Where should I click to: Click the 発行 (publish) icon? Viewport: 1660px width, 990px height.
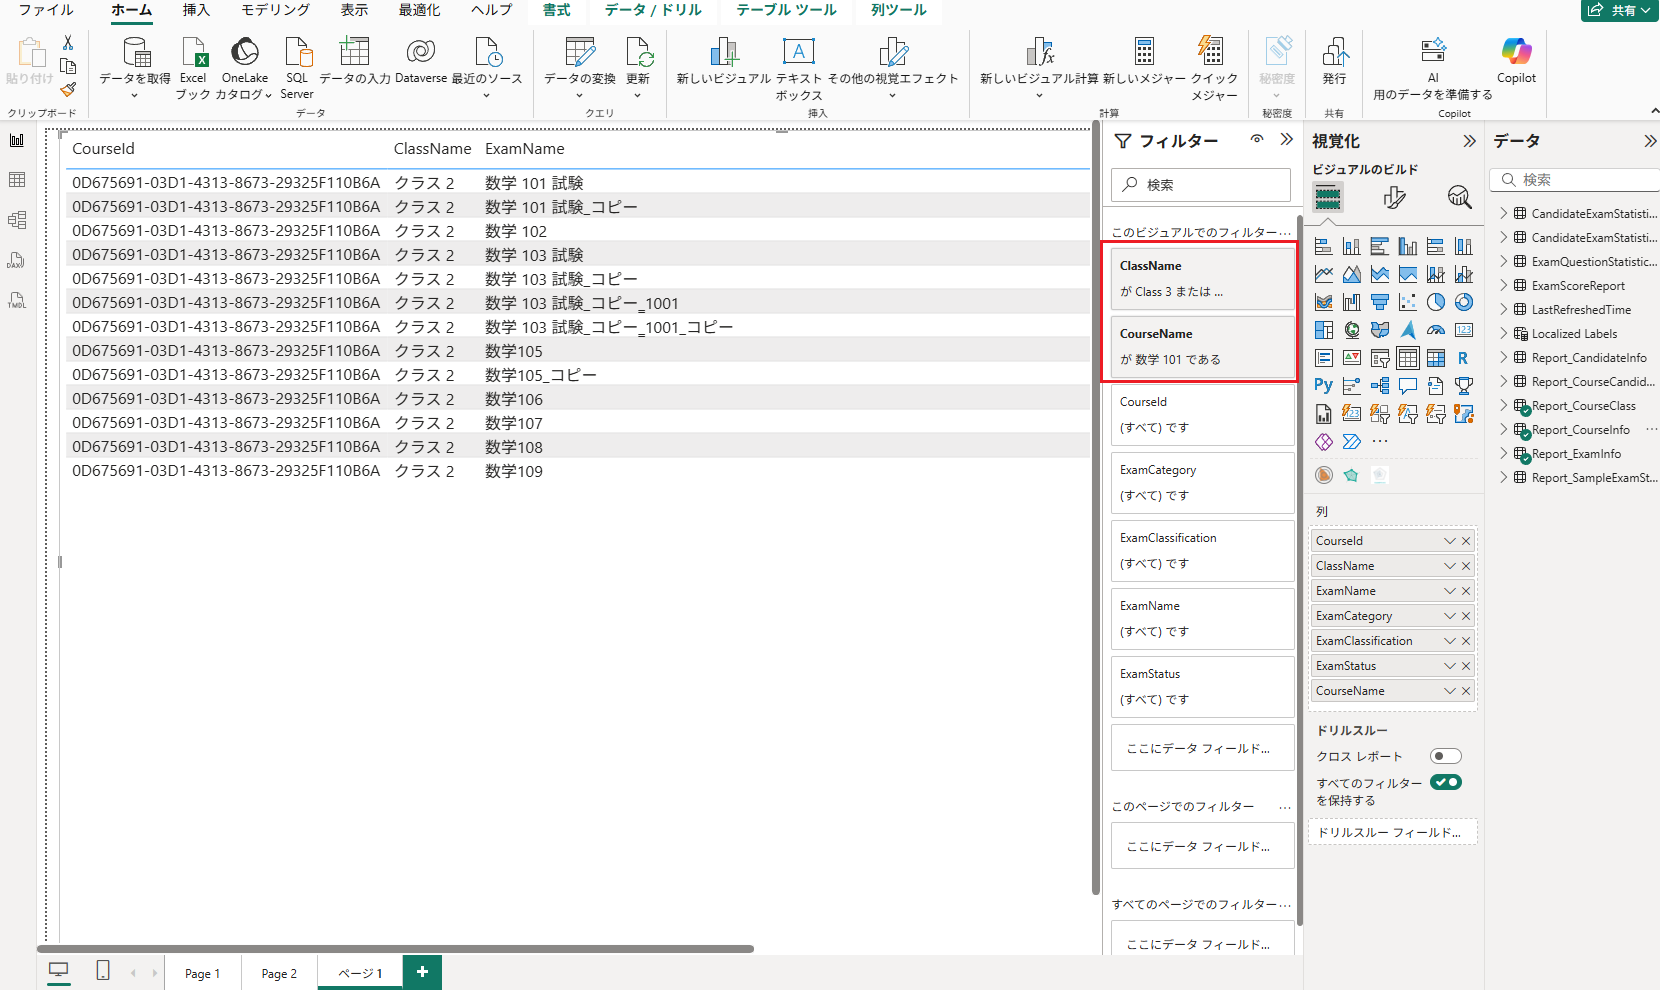click(x=1334, y=60)
